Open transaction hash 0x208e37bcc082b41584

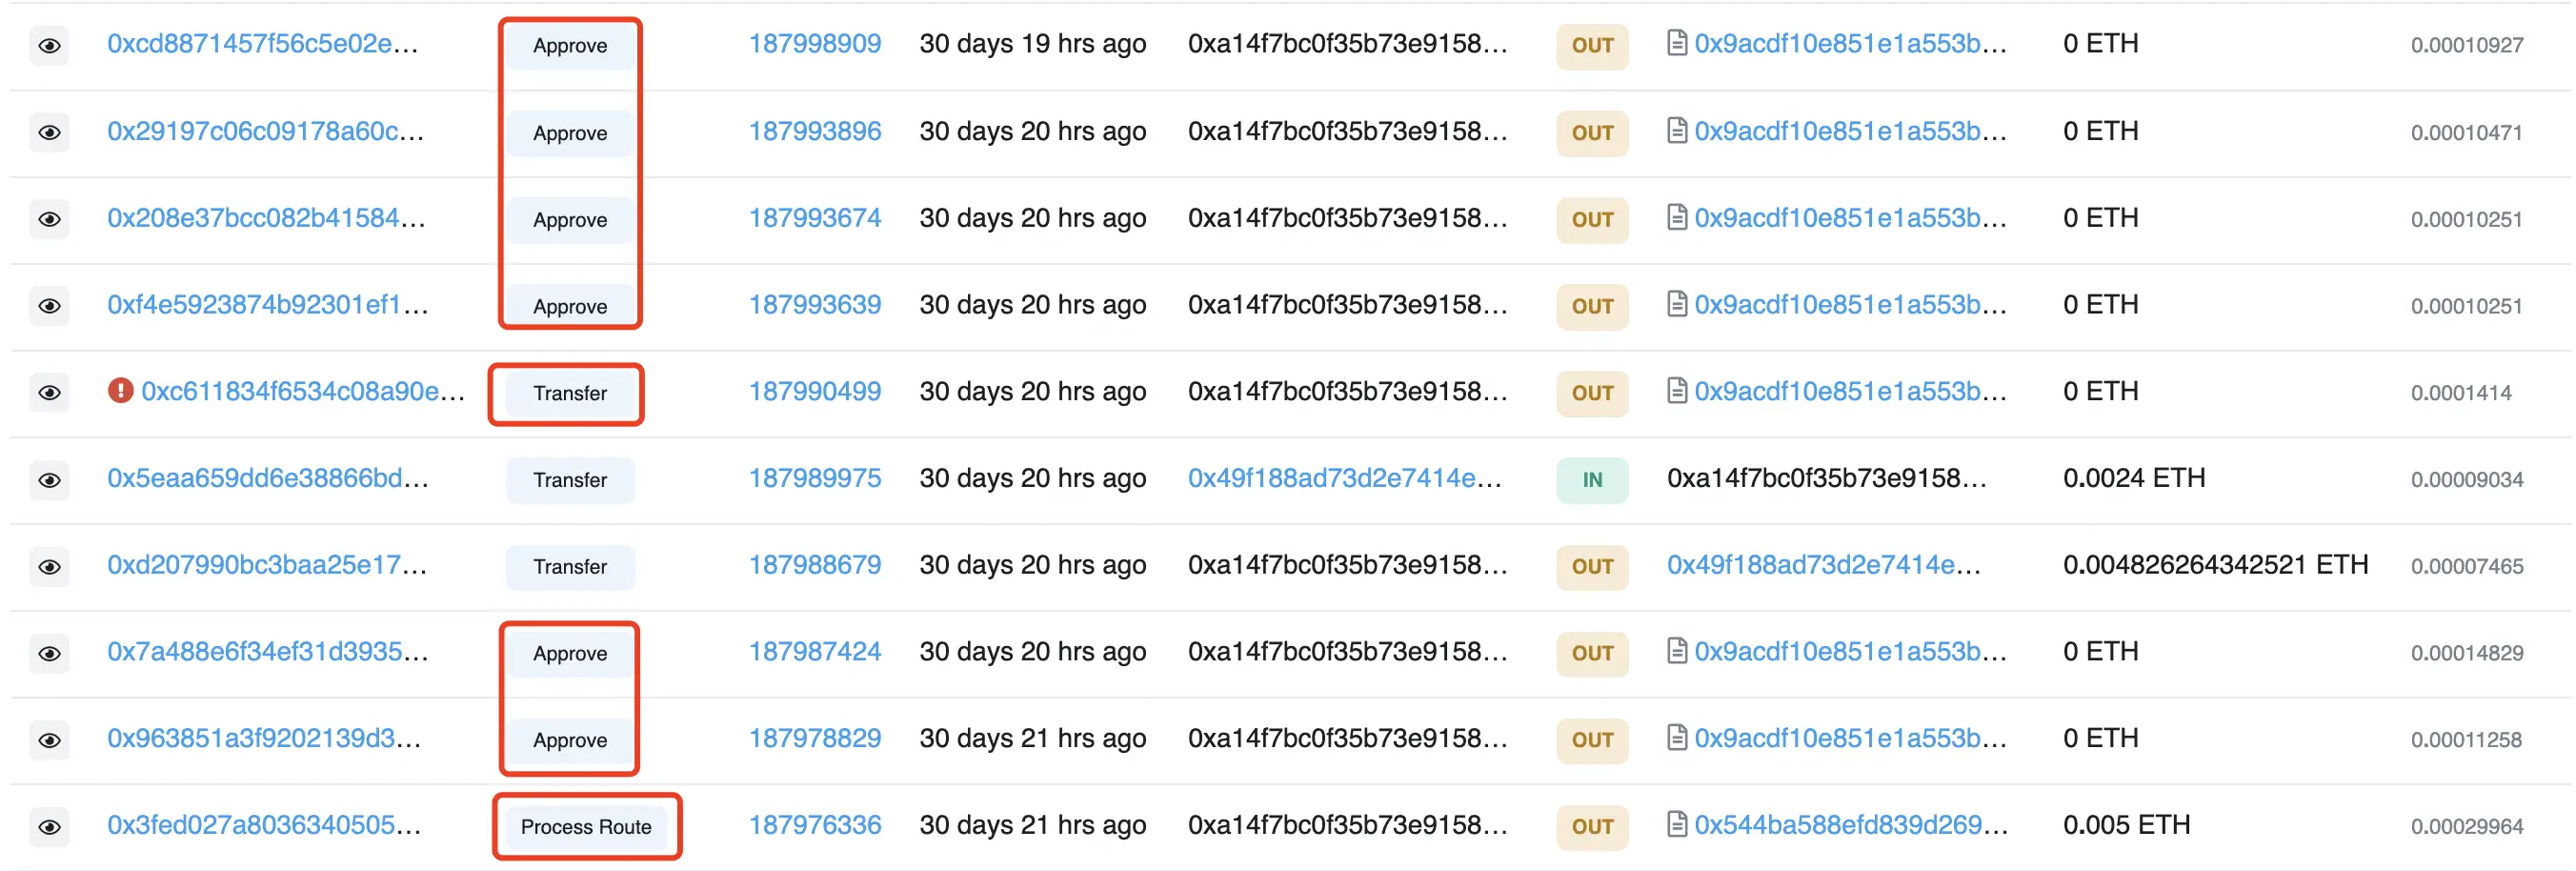[266, 218]
